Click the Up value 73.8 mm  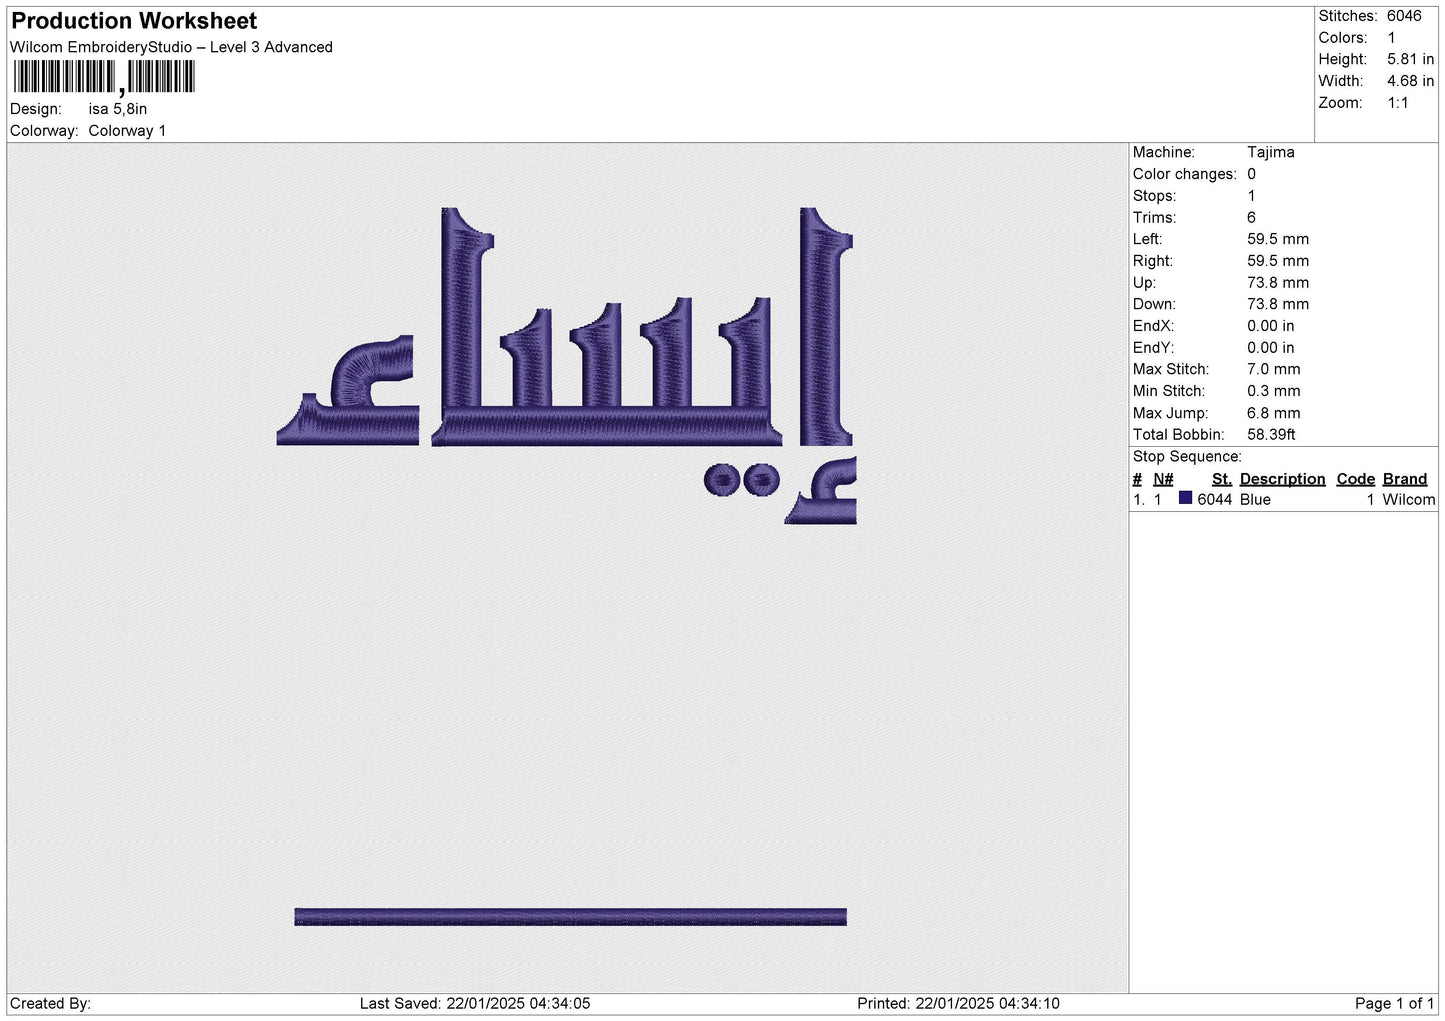pyautogui.click(x=1278, y=282)
